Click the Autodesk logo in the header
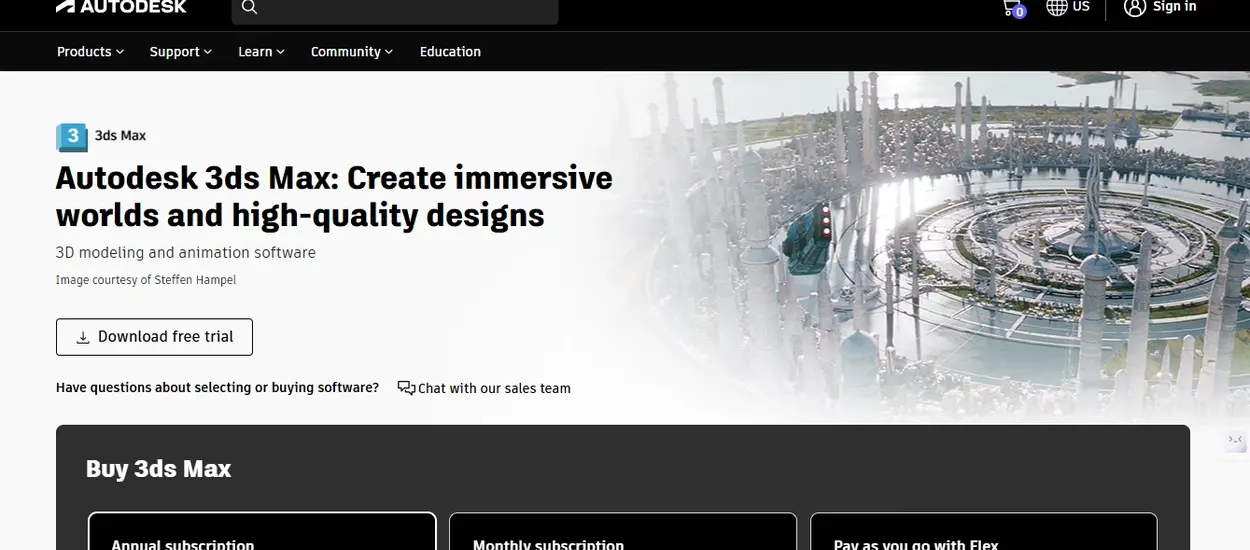Screen dimensions: 1250x550 [x=121, y=7]
